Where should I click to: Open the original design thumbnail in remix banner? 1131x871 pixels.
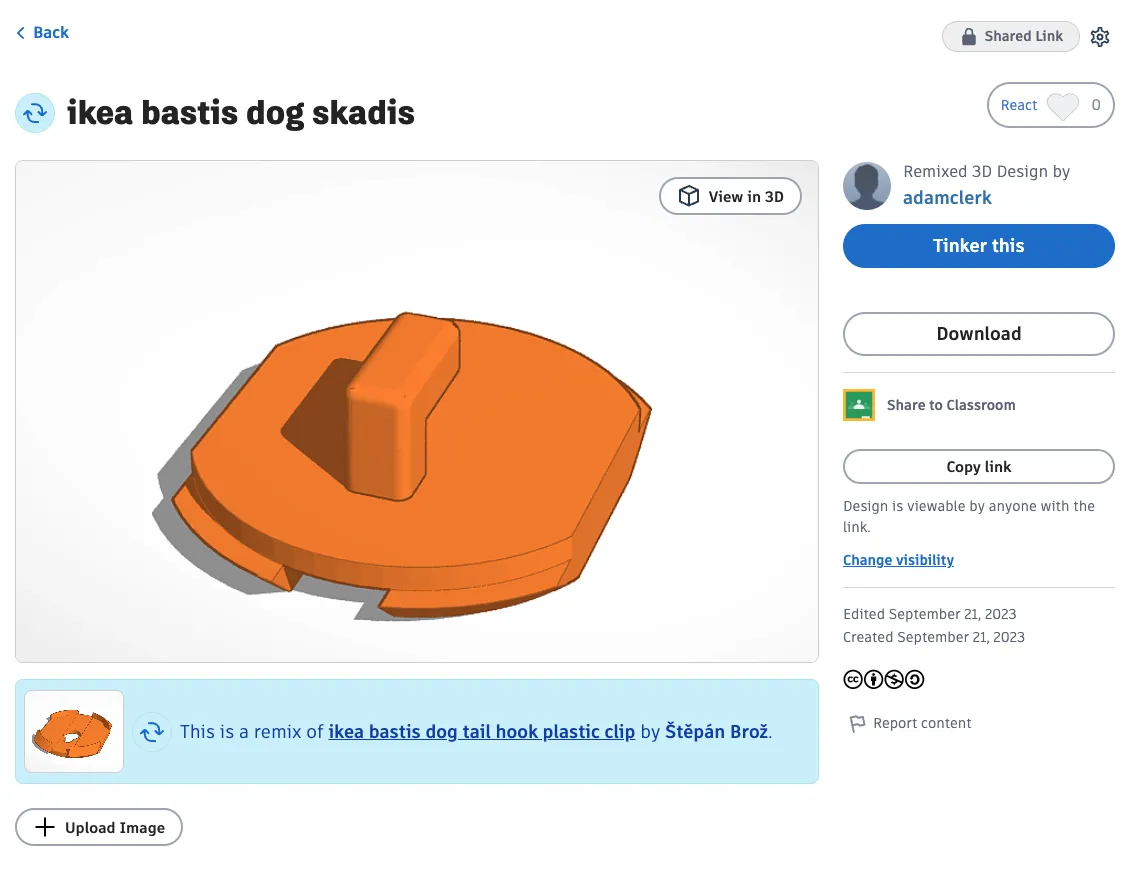74,731
